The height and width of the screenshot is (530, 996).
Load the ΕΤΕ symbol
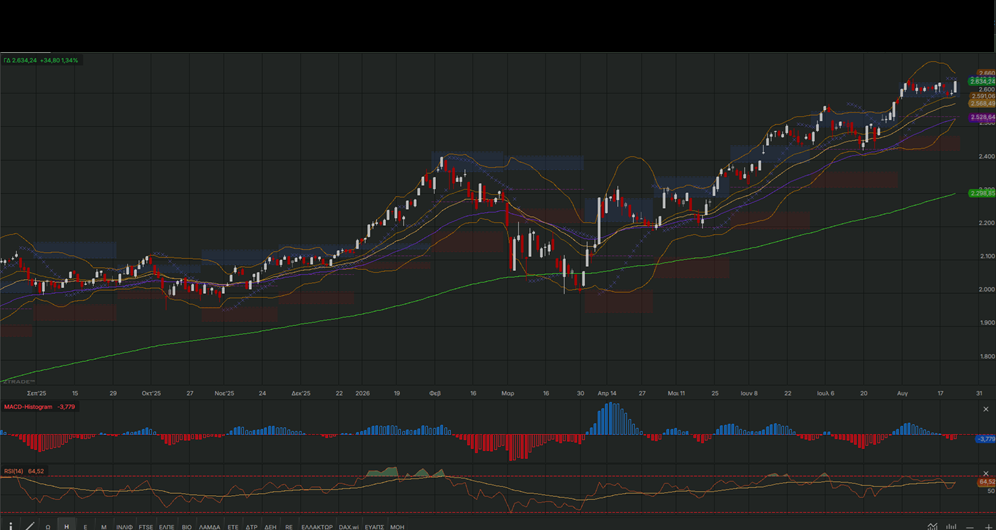233,527
